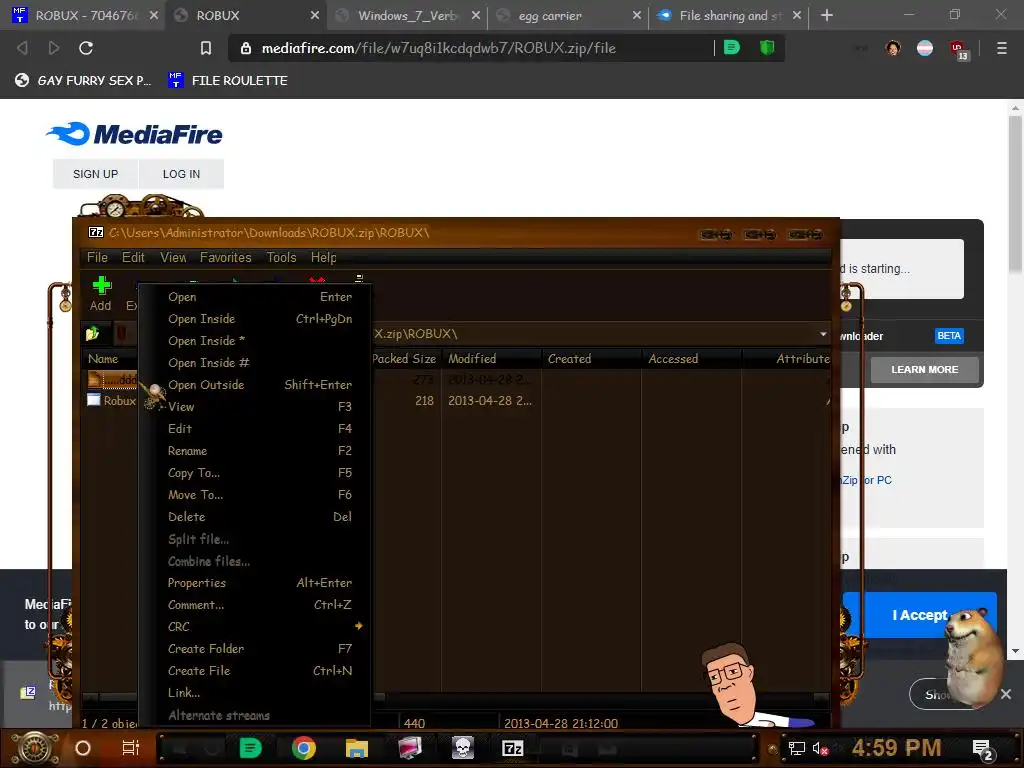Click LOG IN on MediaFire
The width and height of the screenshot is (1024, 768).
click(182, 174)
